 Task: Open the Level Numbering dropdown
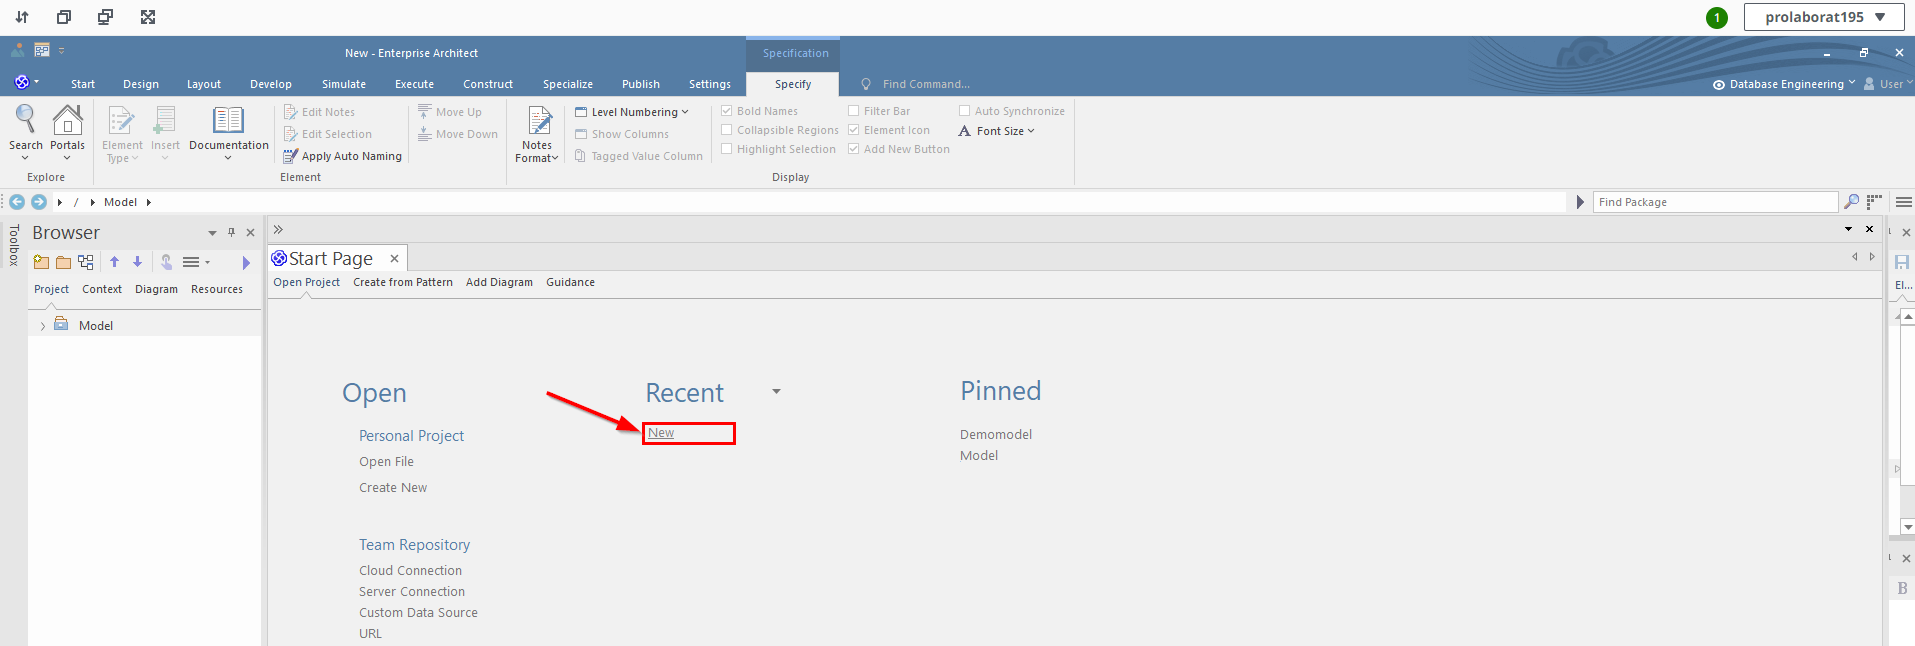pos(632,112)
